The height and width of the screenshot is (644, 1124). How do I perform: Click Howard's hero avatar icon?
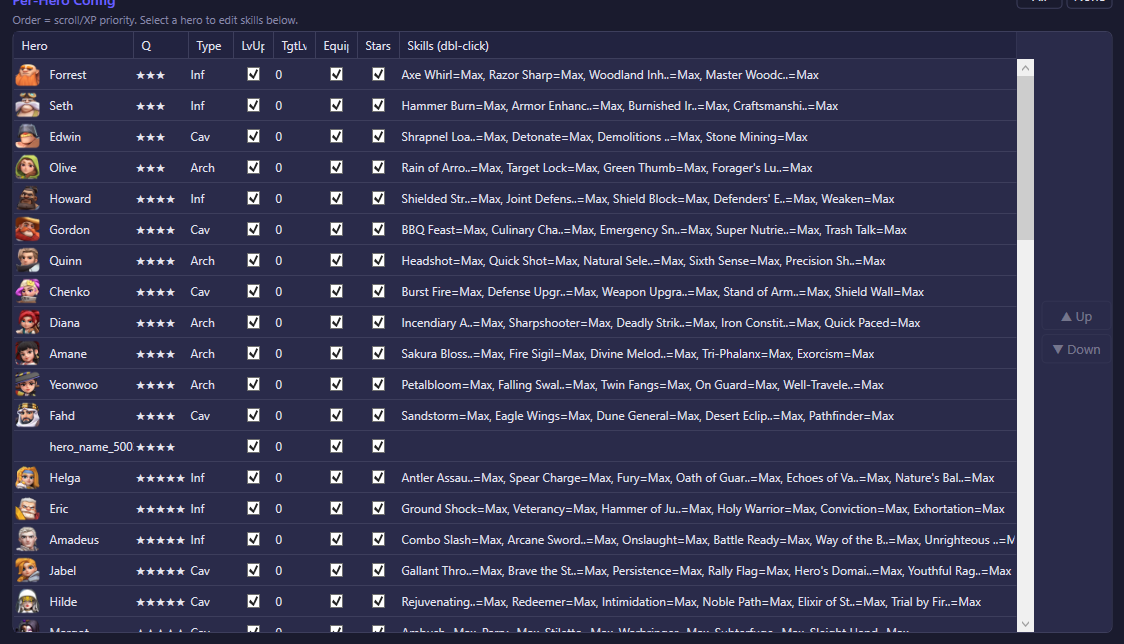[x=28, y=199]
